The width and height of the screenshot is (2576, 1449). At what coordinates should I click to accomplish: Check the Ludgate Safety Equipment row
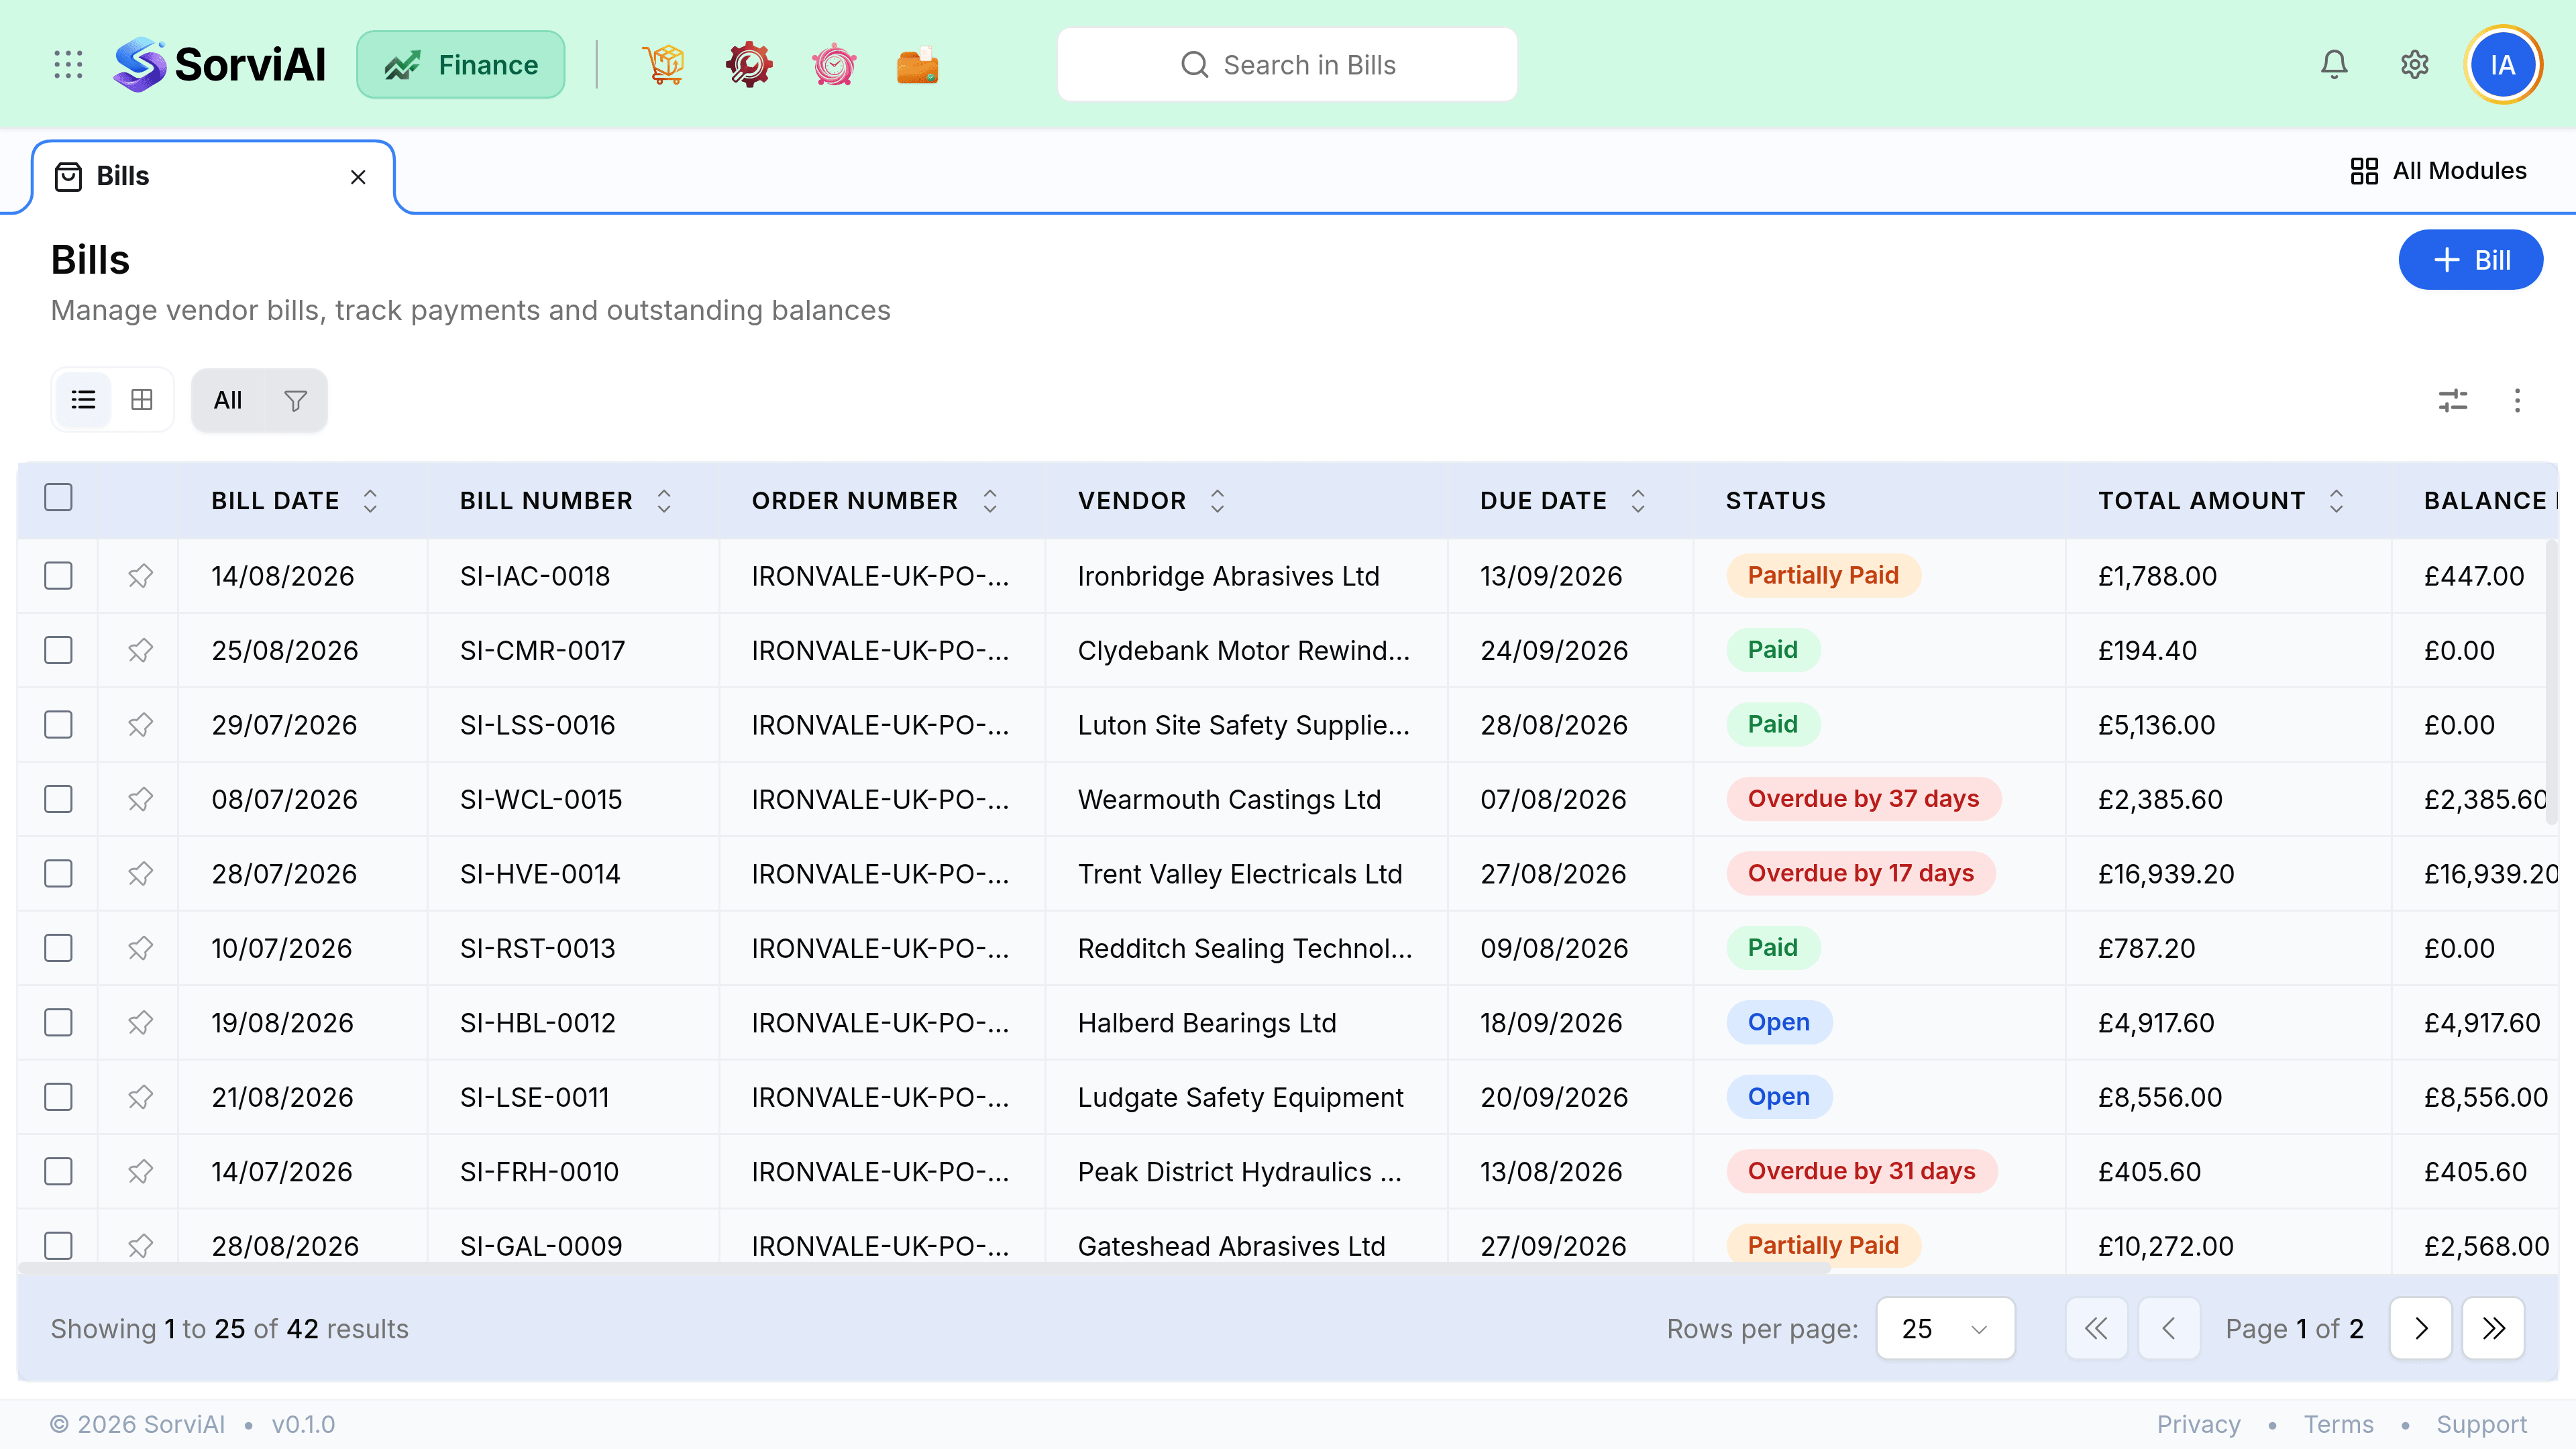click(59, 1097)
